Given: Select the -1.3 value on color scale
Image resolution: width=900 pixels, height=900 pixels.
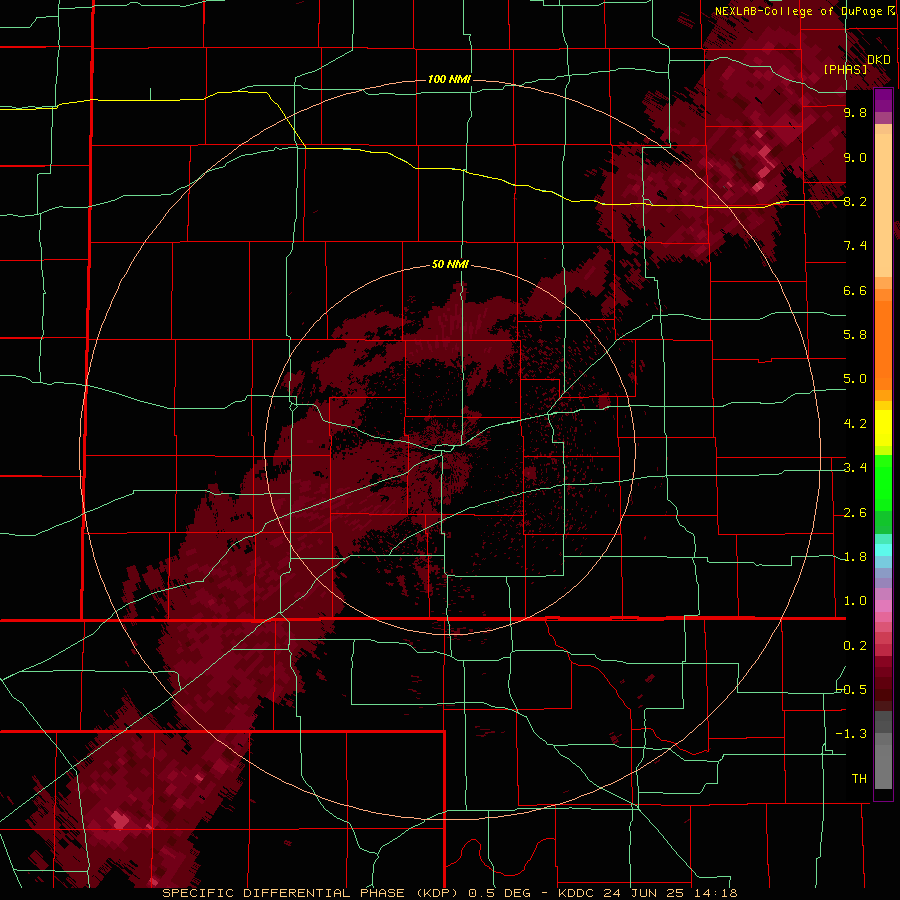Looking at the screenshot, I should pyautogui.click(x=852, y=734).
